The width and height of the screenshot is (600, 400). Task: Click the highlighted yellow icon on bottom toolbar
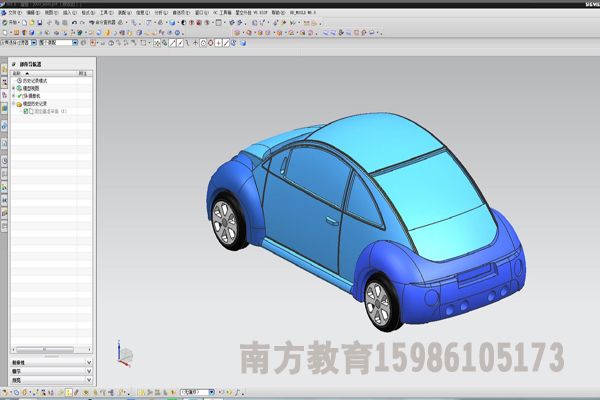(x=68, y=392)
